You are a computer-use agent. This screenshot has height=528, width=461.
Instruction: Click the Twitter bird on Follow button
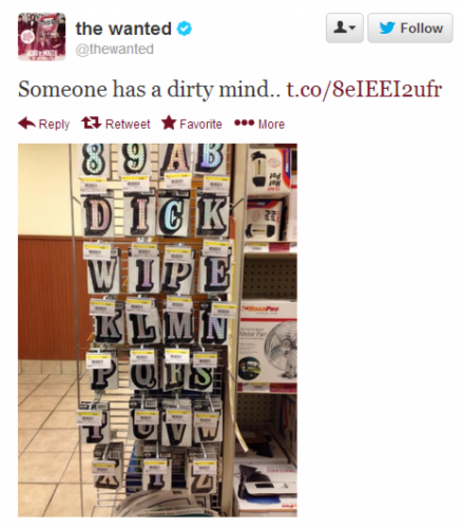point(387,28)
